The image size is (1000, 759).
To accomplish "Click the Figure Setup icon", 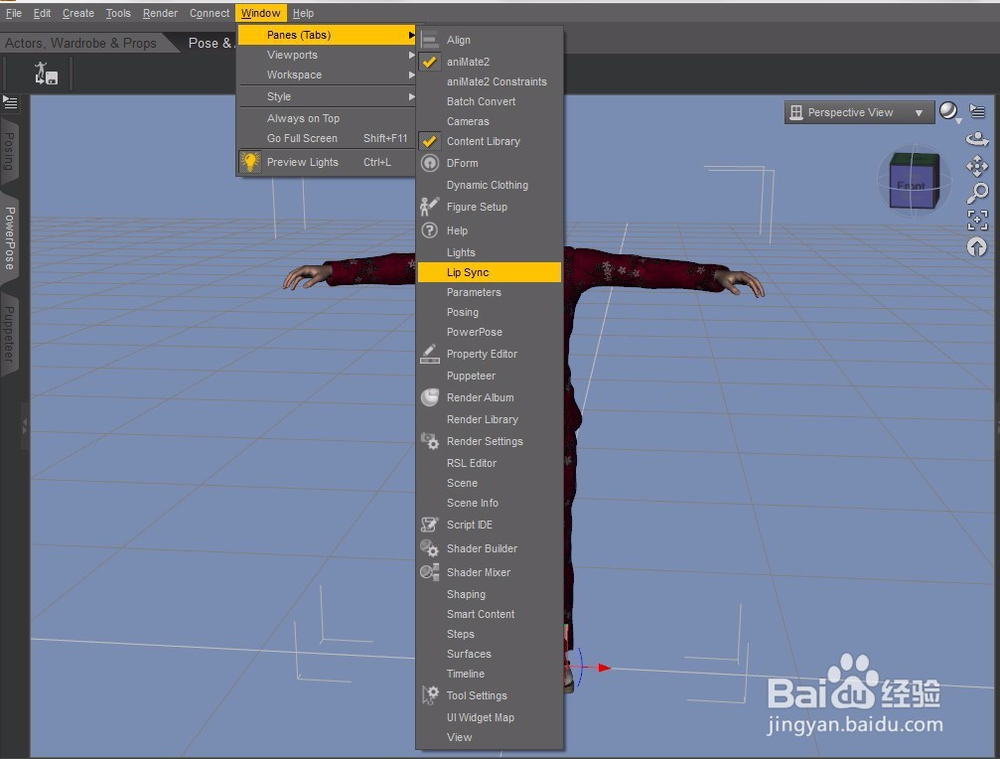I will (x=430, y=207).
